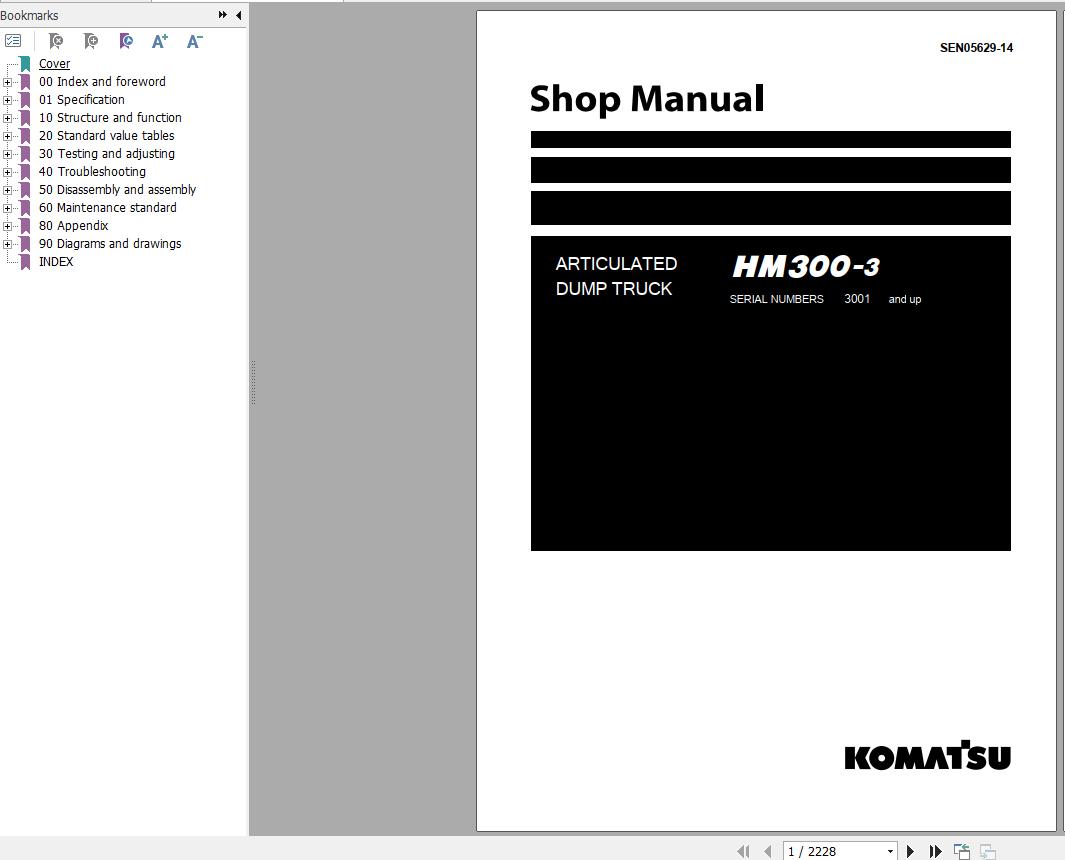Click the serial number 3001

tap(857, 299)
